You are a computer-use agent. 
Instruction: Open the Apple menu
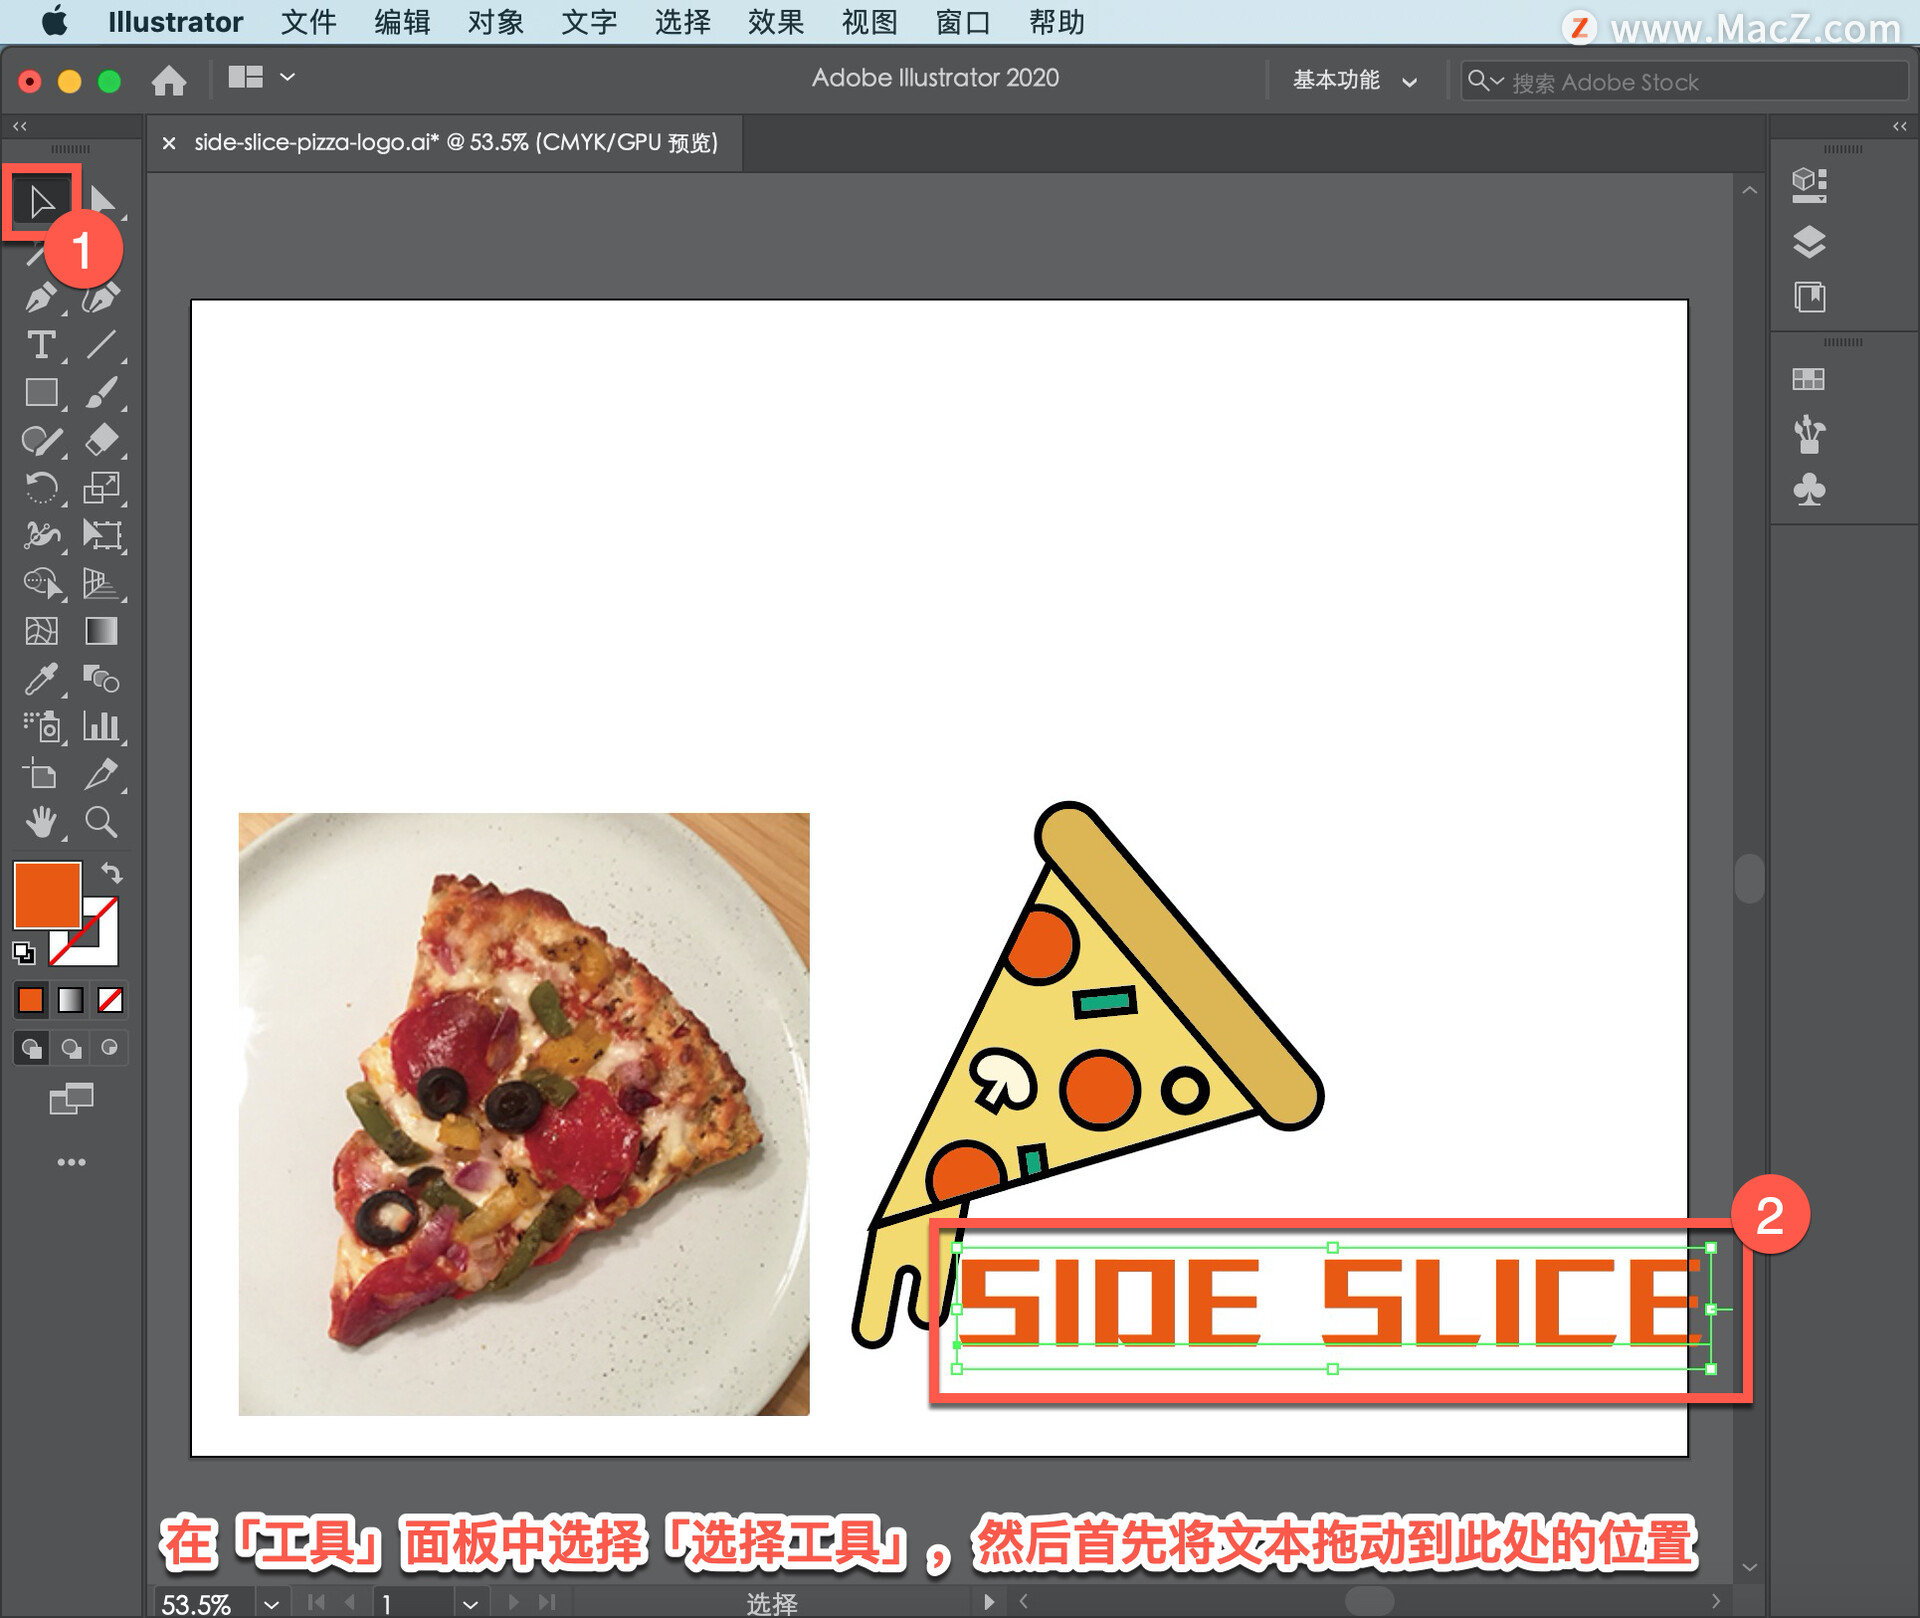click(54, 21)
